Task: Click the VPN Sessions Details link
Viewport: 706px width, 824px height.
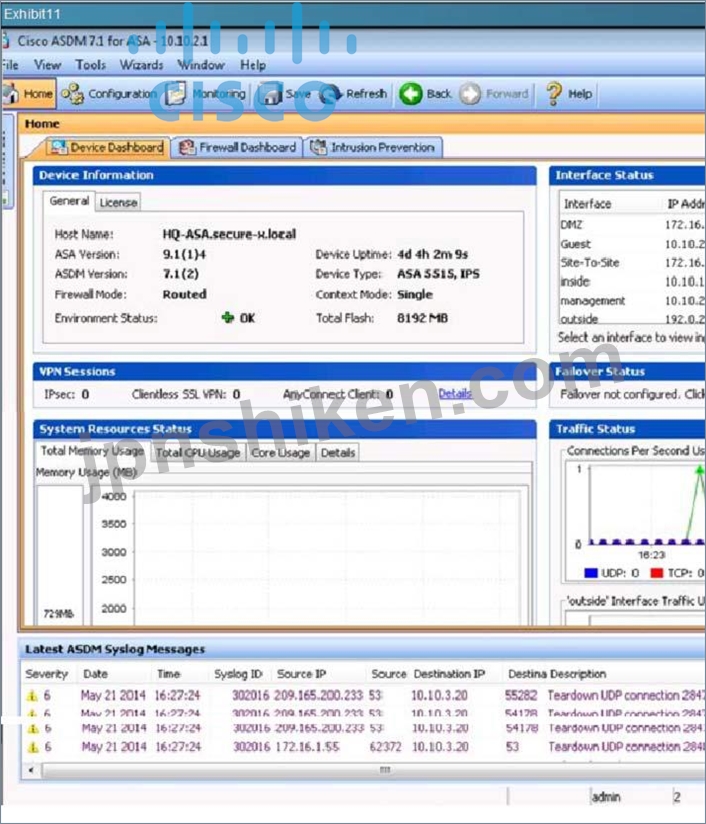Action: point(455,394)
